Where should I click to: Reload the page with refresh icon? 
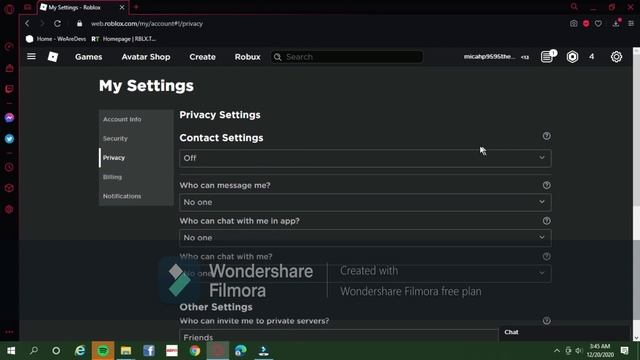coord(58,24)
